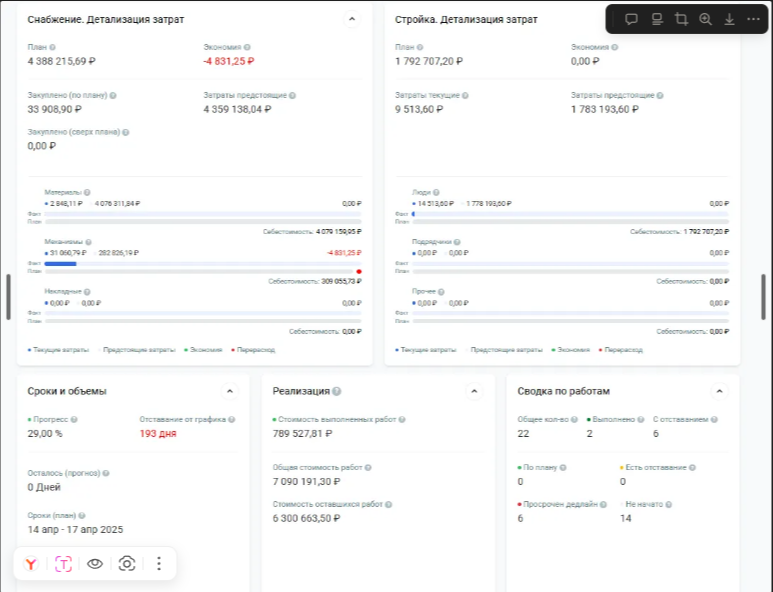The width and height of the screenshot is (773, 592).
Task: Click help icon next to Не начато
Action: click(x=668, y=504)
